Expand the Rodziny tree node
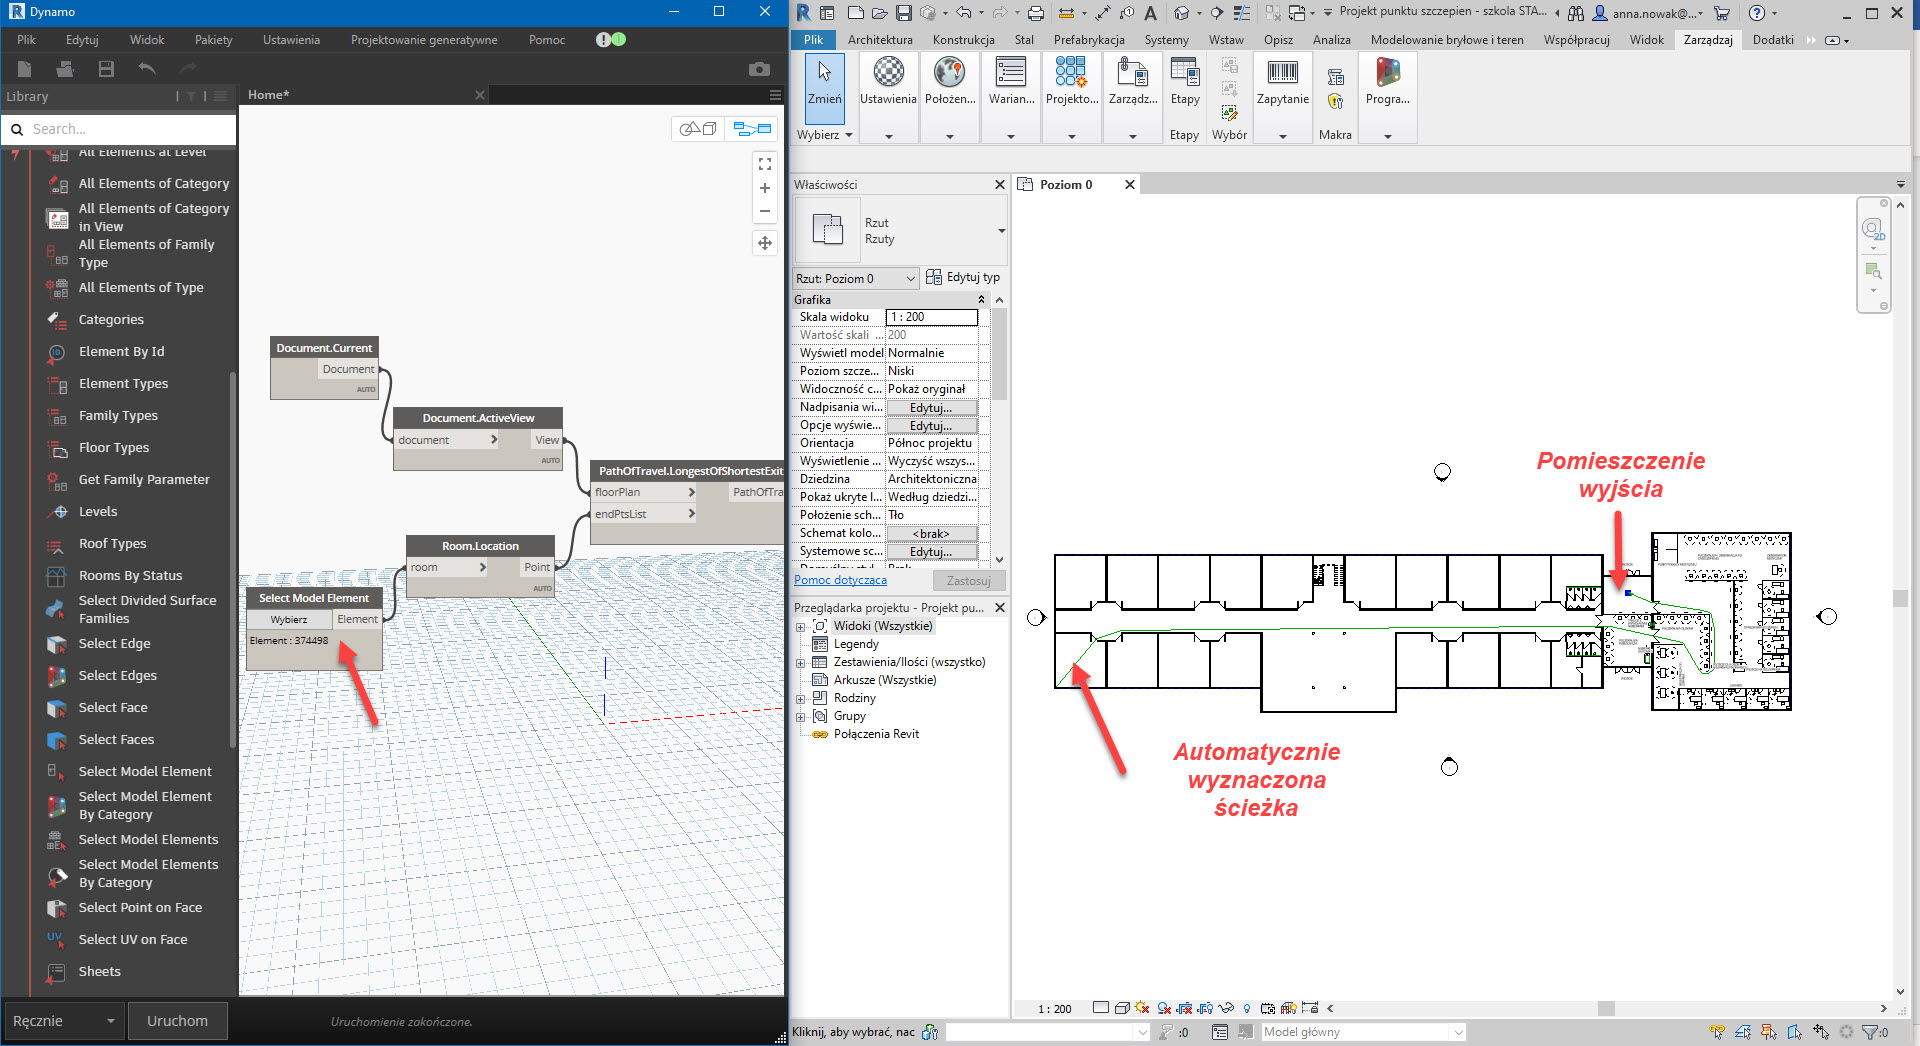 [800, 699]
